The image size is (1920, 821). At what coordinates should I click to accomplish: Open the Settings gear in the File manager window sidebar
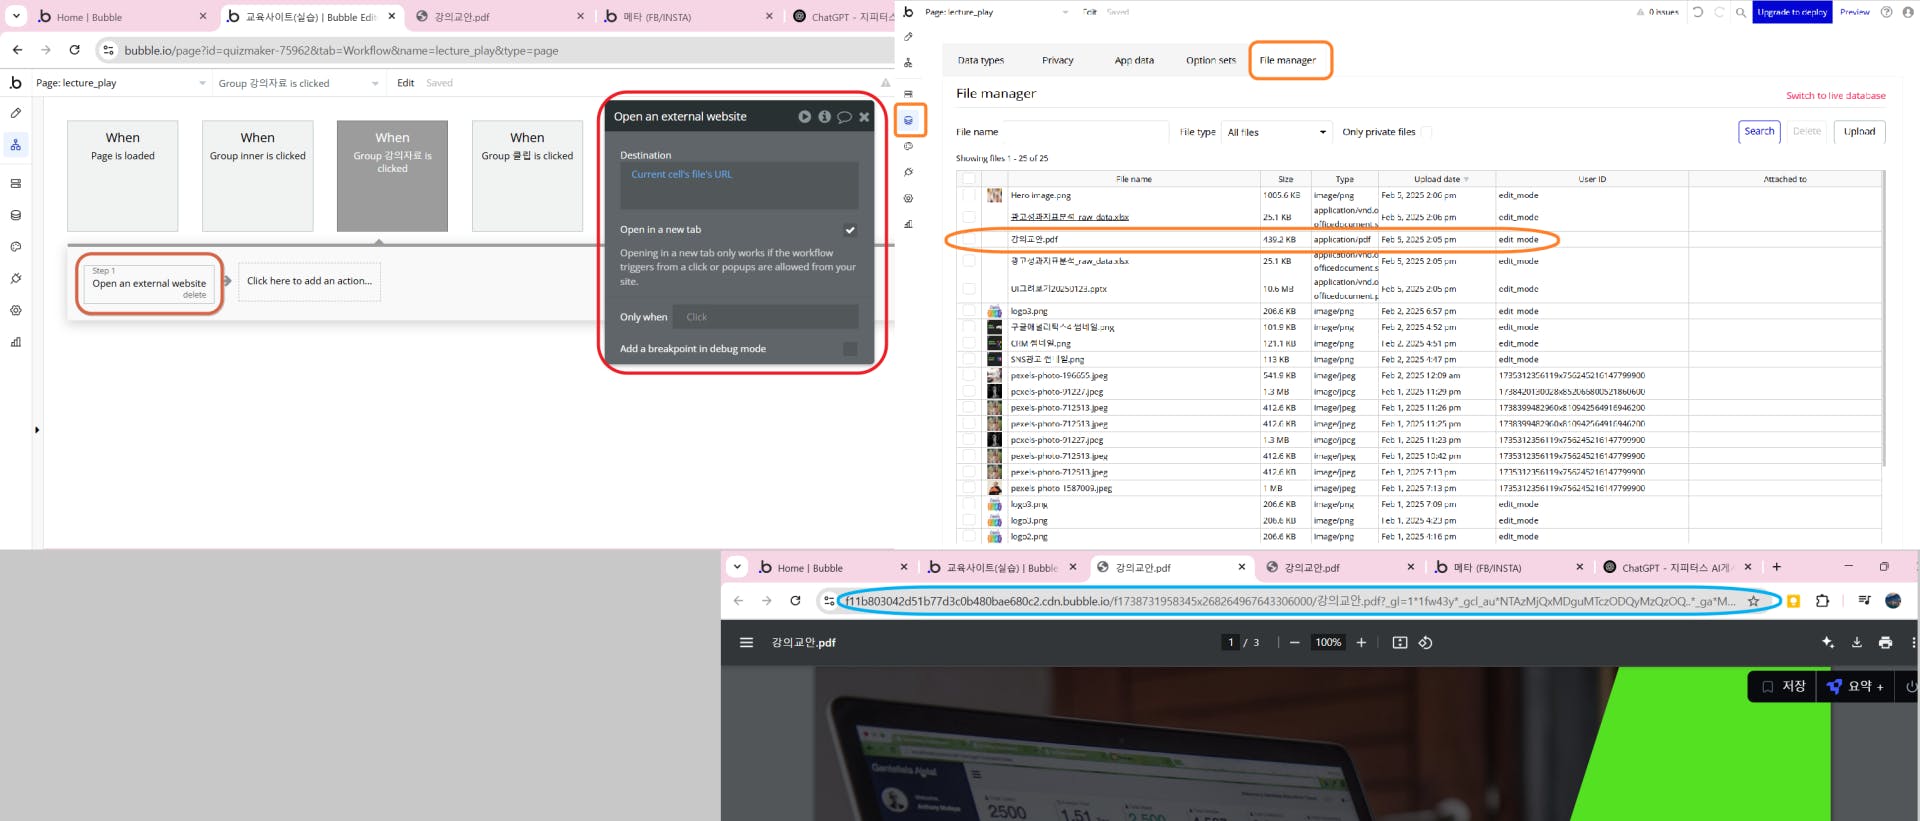(x=908, y=198)
